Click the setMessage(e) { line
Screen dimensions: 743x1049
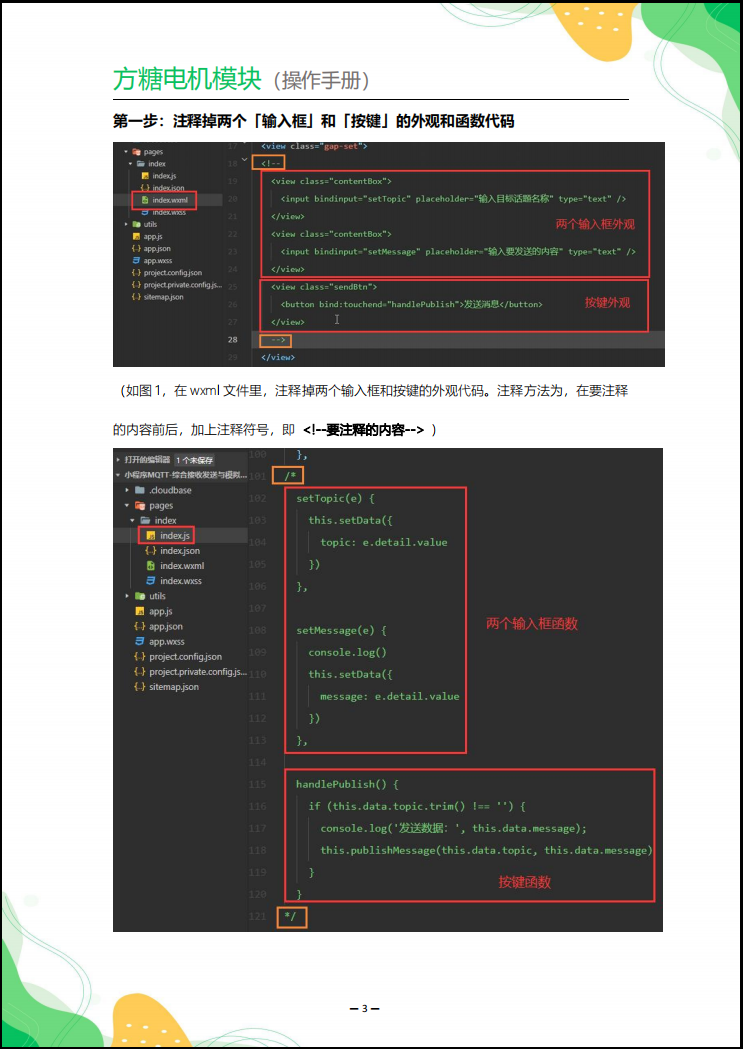[x=341, y=630]
